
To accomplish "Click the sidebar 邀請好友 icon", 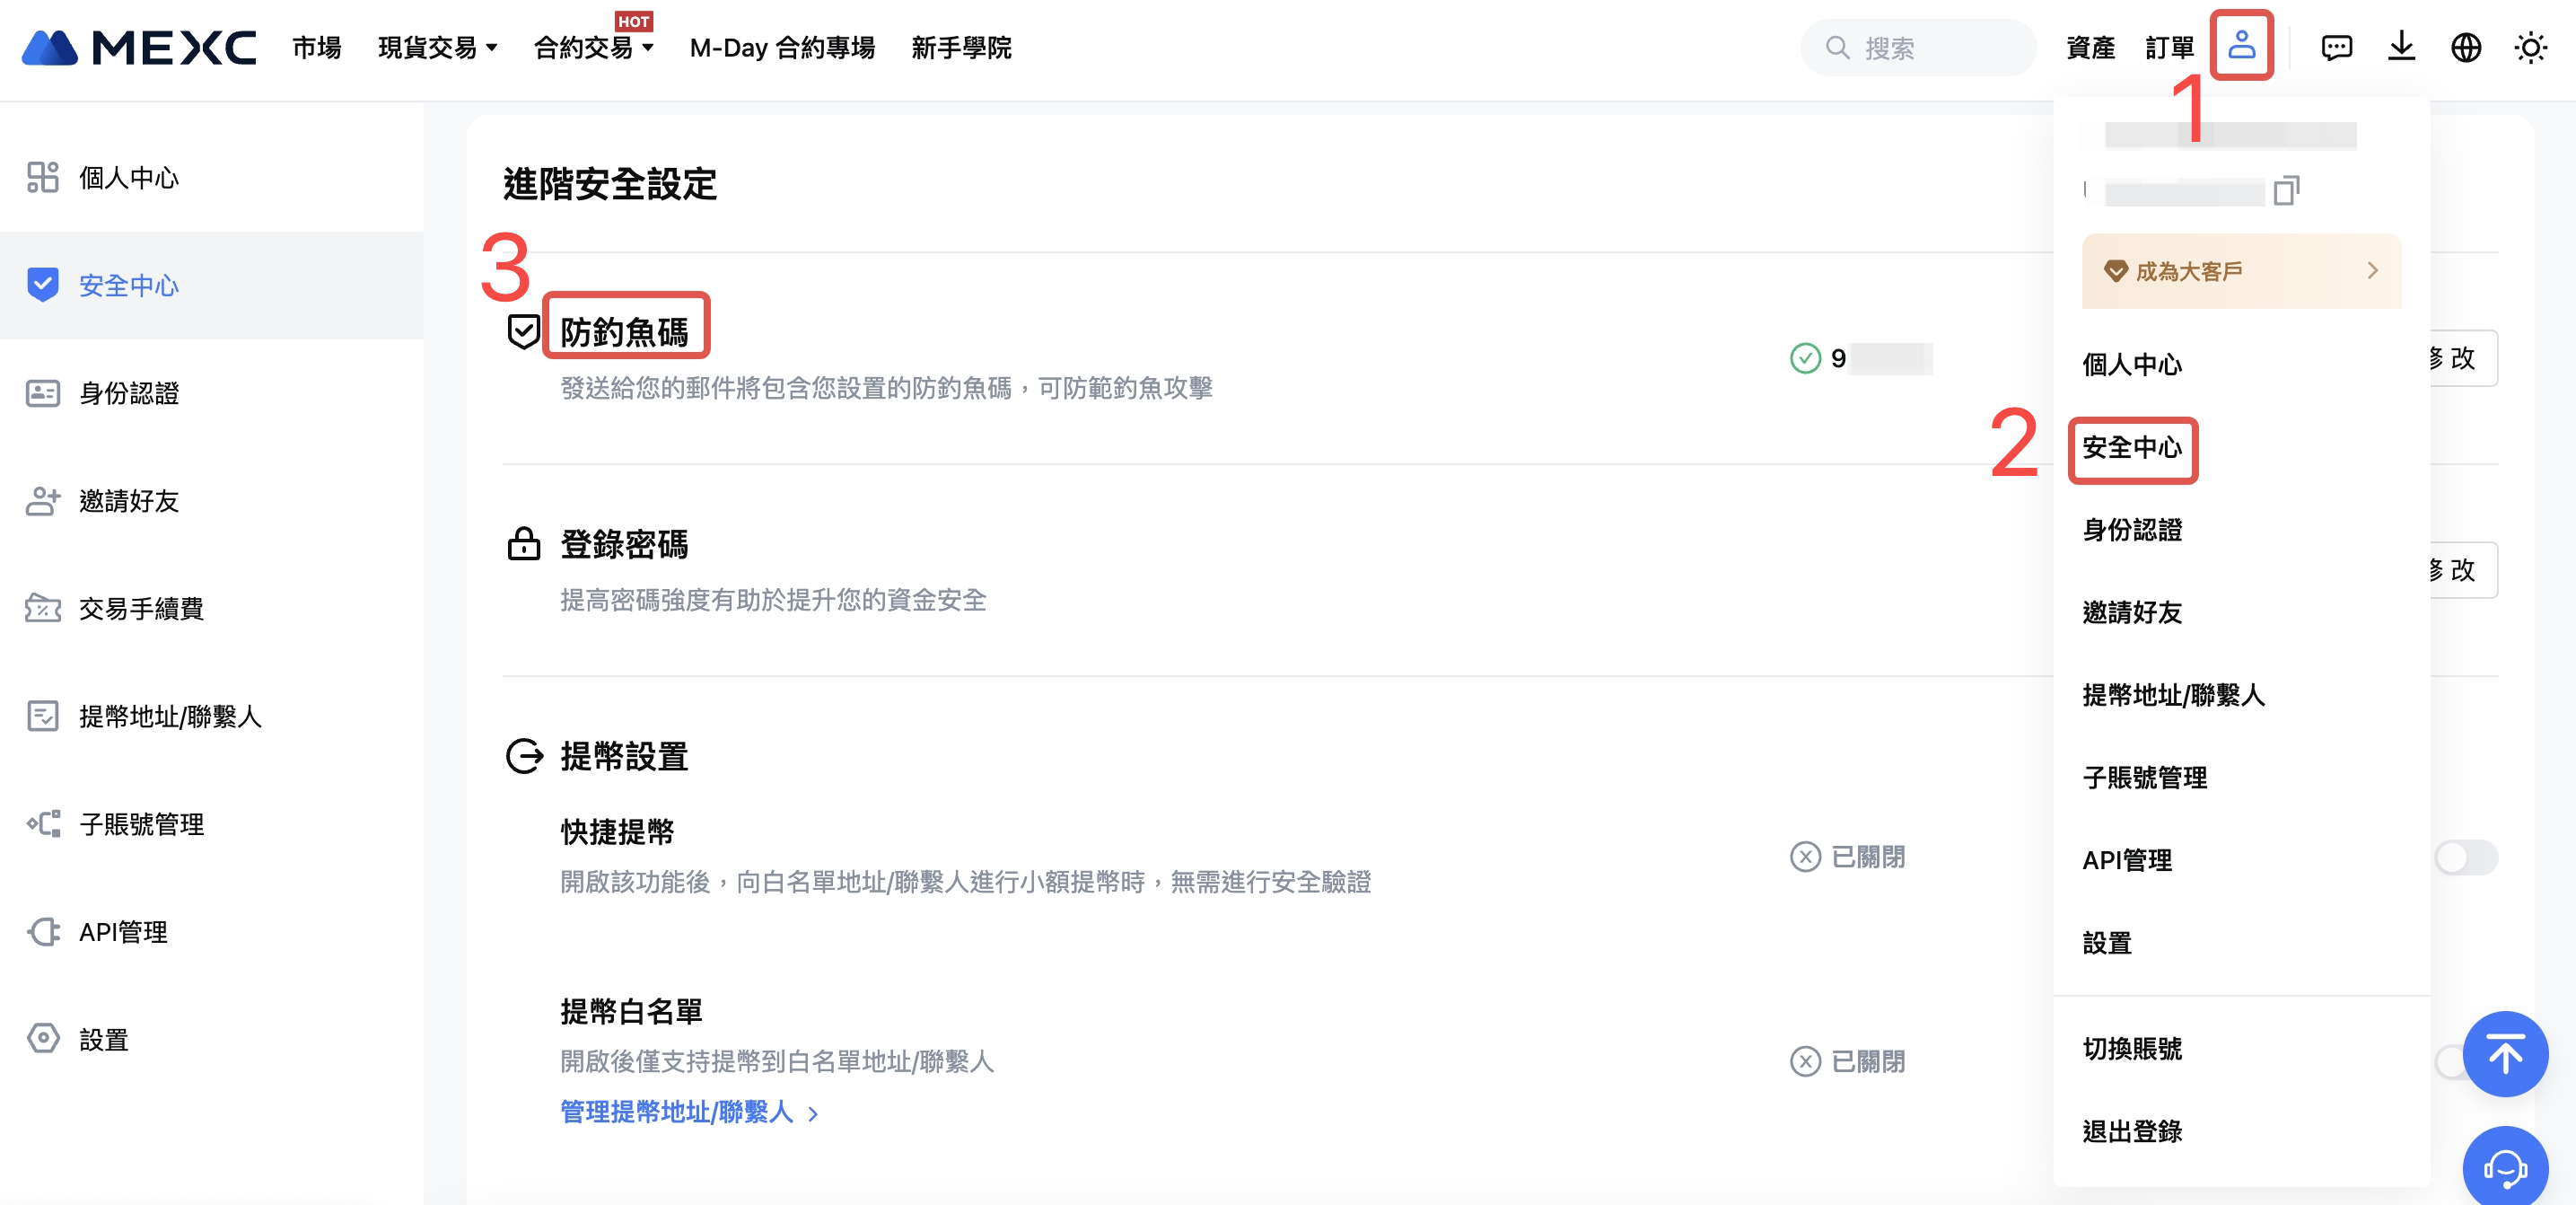I will coord(43,501).
